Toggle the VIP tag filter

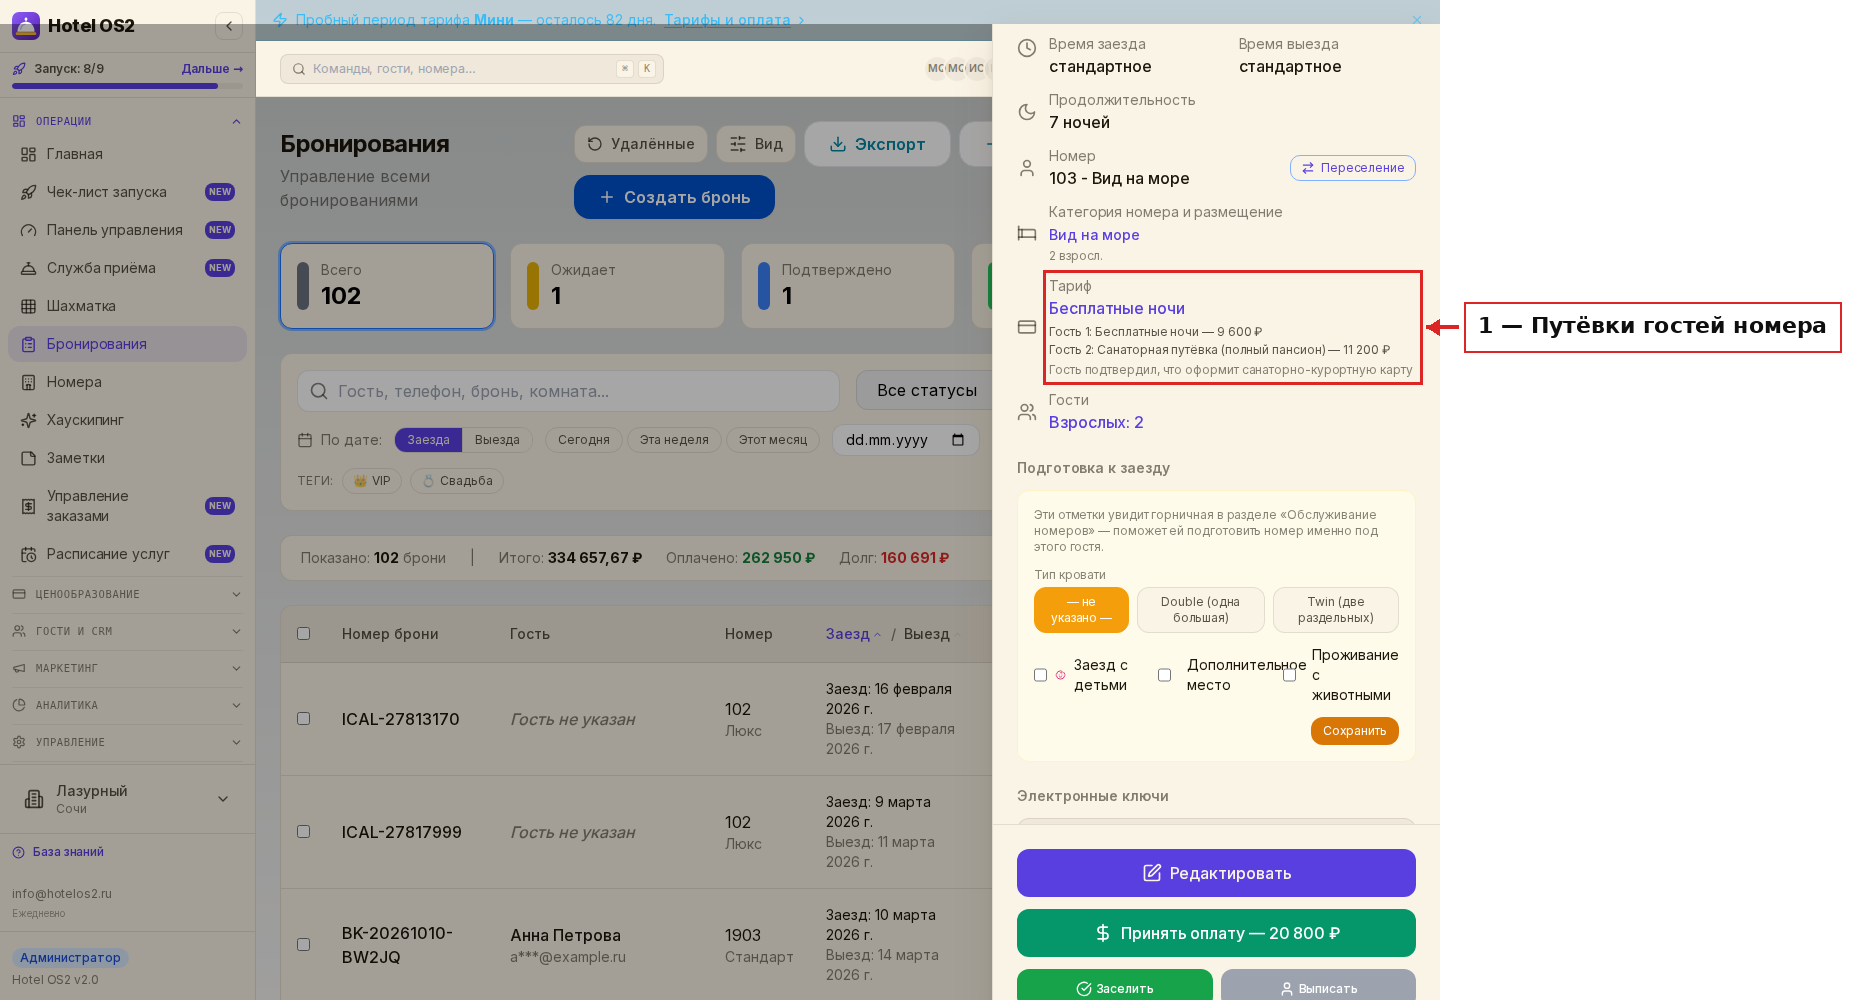(372, 481)
